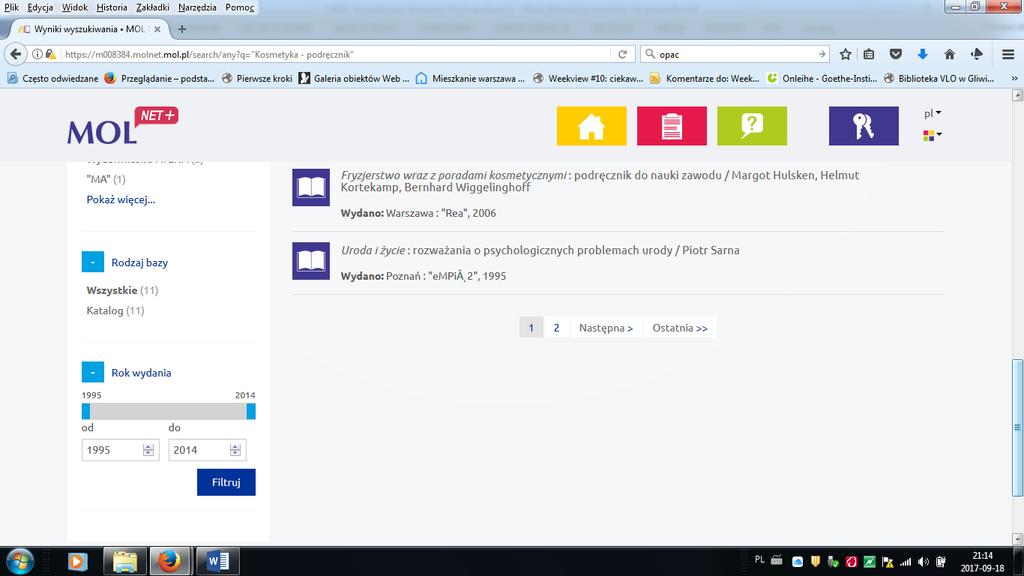
Task: Show more bookmarks with the chevron
Action: (1014, 78)
